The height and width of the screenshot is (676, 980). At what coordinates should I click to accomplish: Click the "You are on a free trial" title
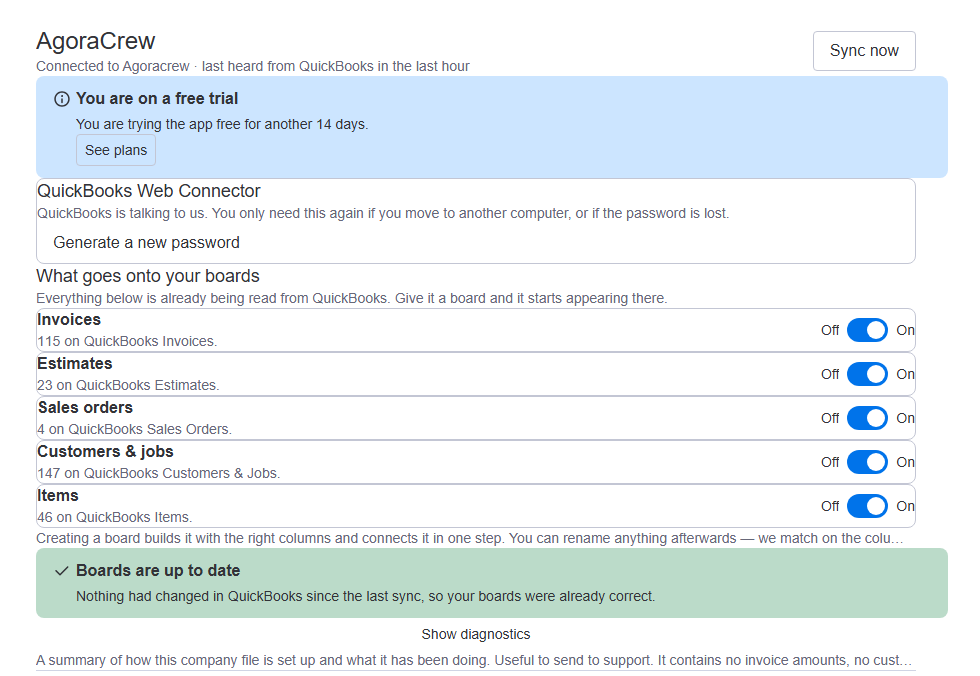pyautogui.click(x=157, y=99)
